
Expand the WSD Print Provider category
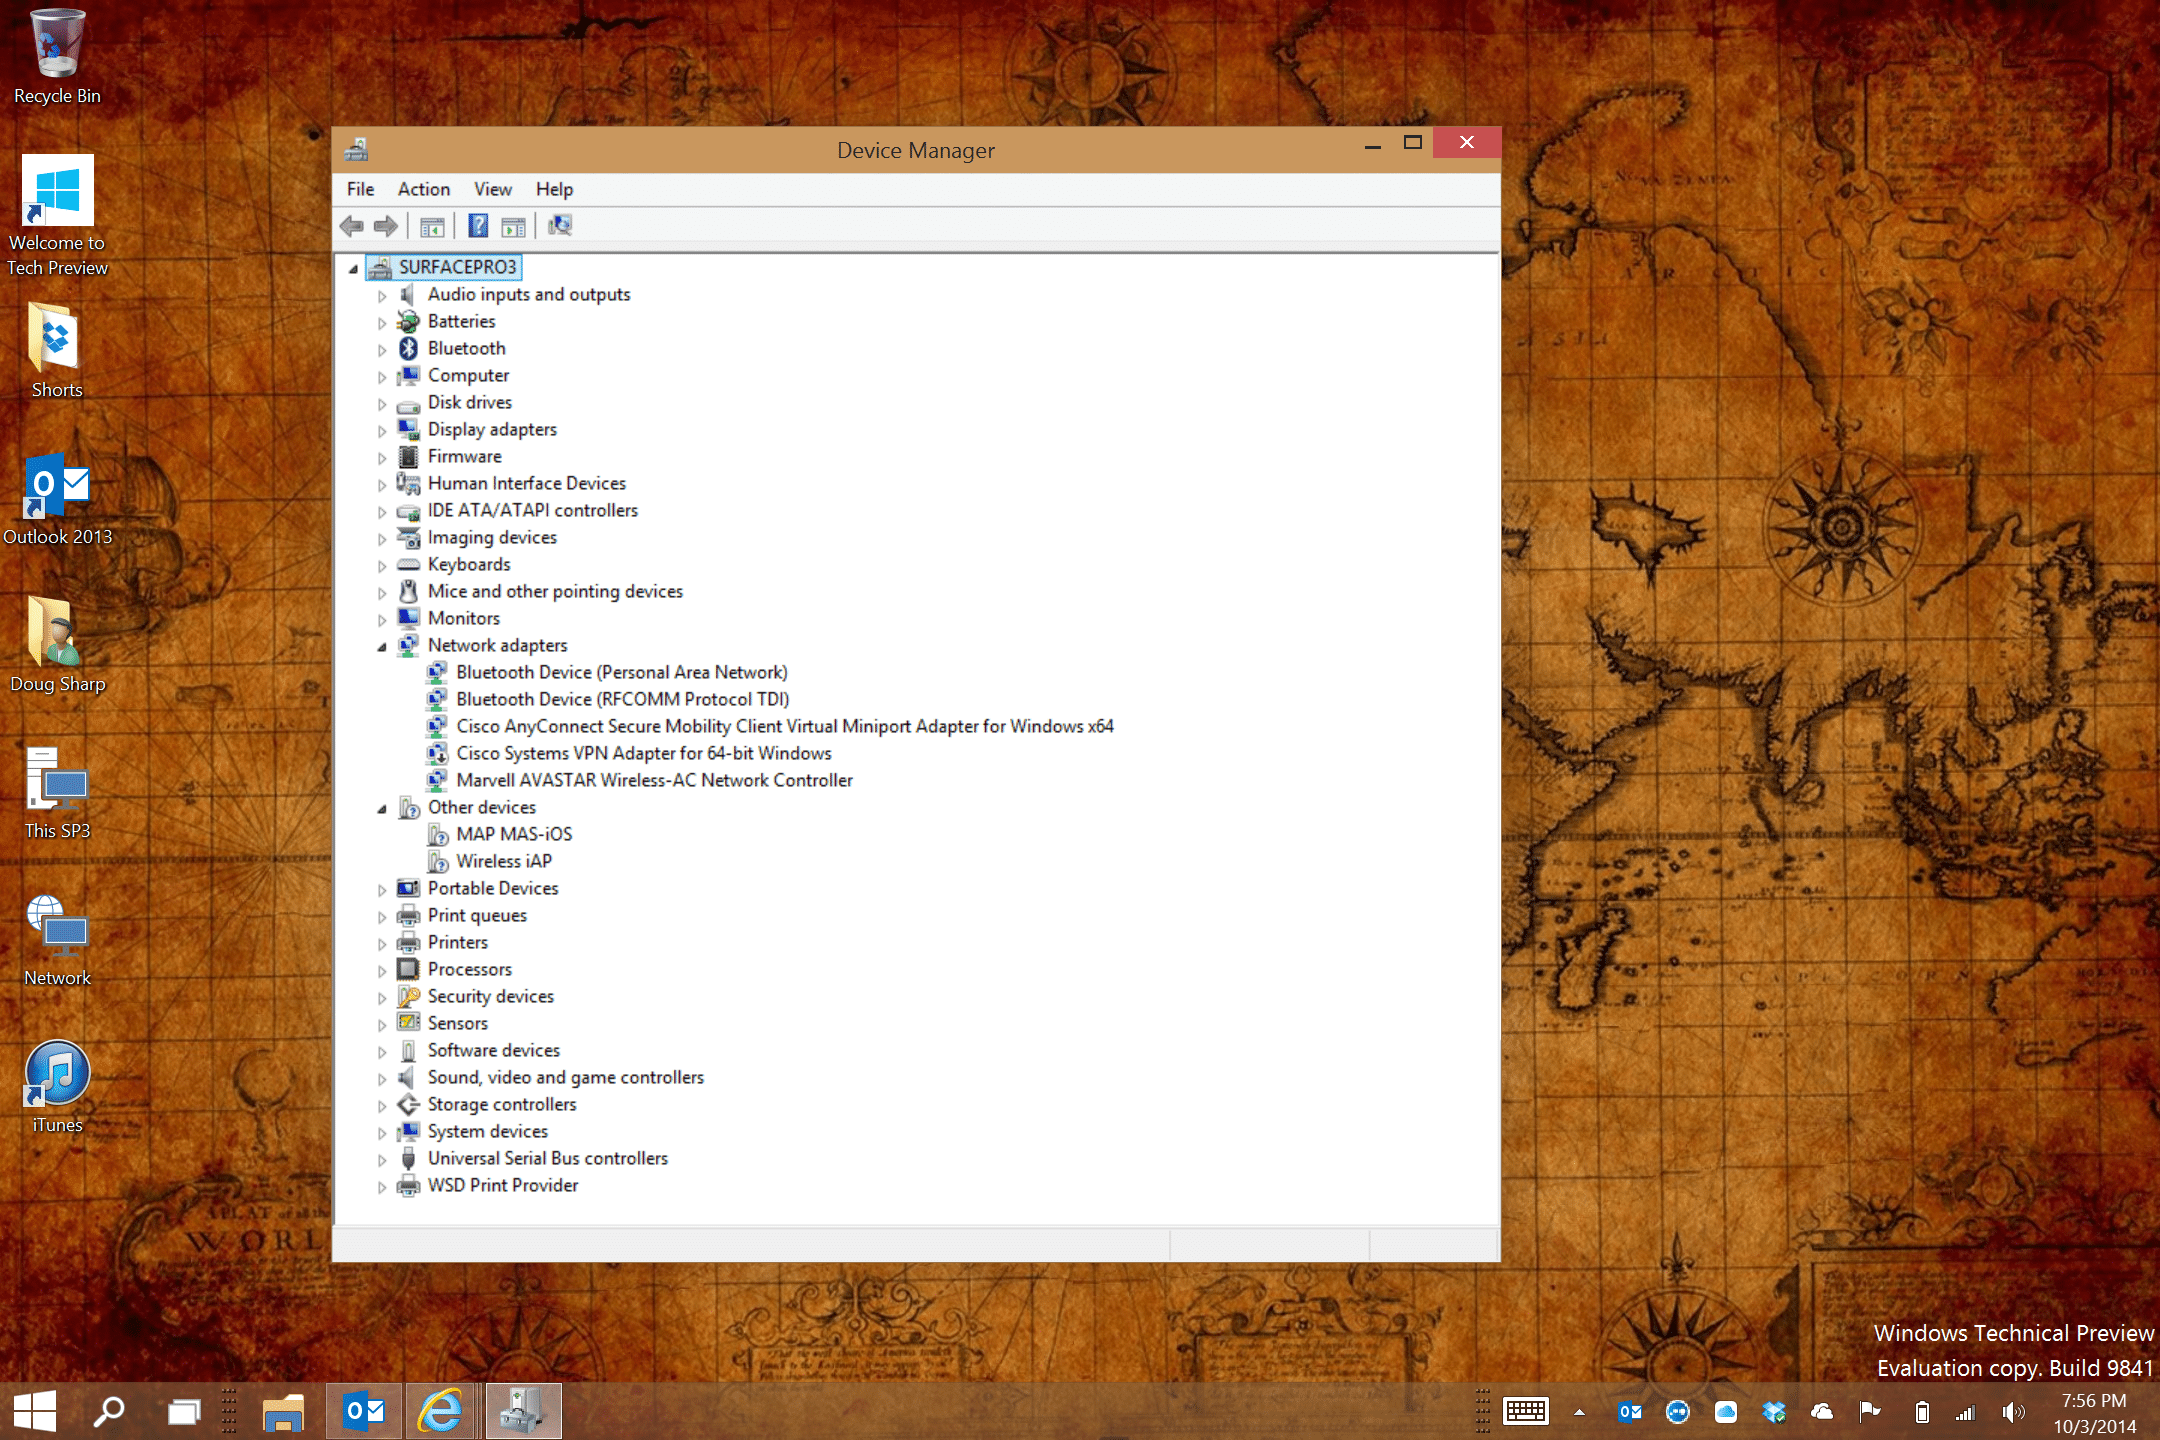(x=382, y=1187)
